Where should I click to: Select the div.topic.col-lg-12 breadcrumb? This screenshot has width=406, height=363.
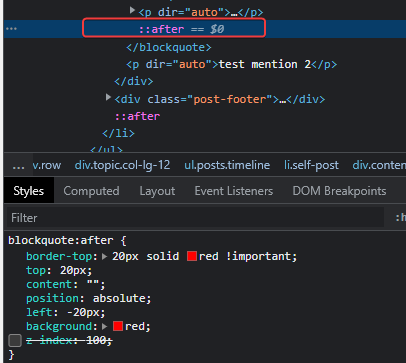[122, 165]
